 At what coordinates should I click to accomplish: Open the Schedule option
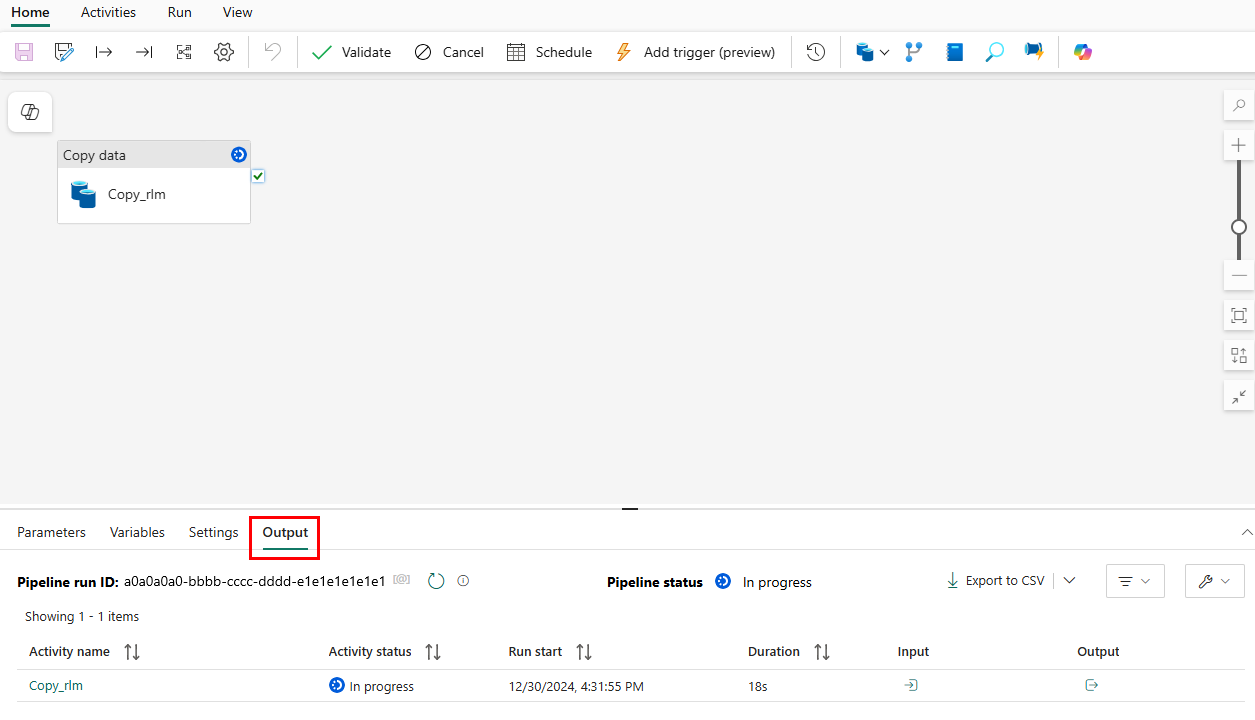click(x=549, y=52)
